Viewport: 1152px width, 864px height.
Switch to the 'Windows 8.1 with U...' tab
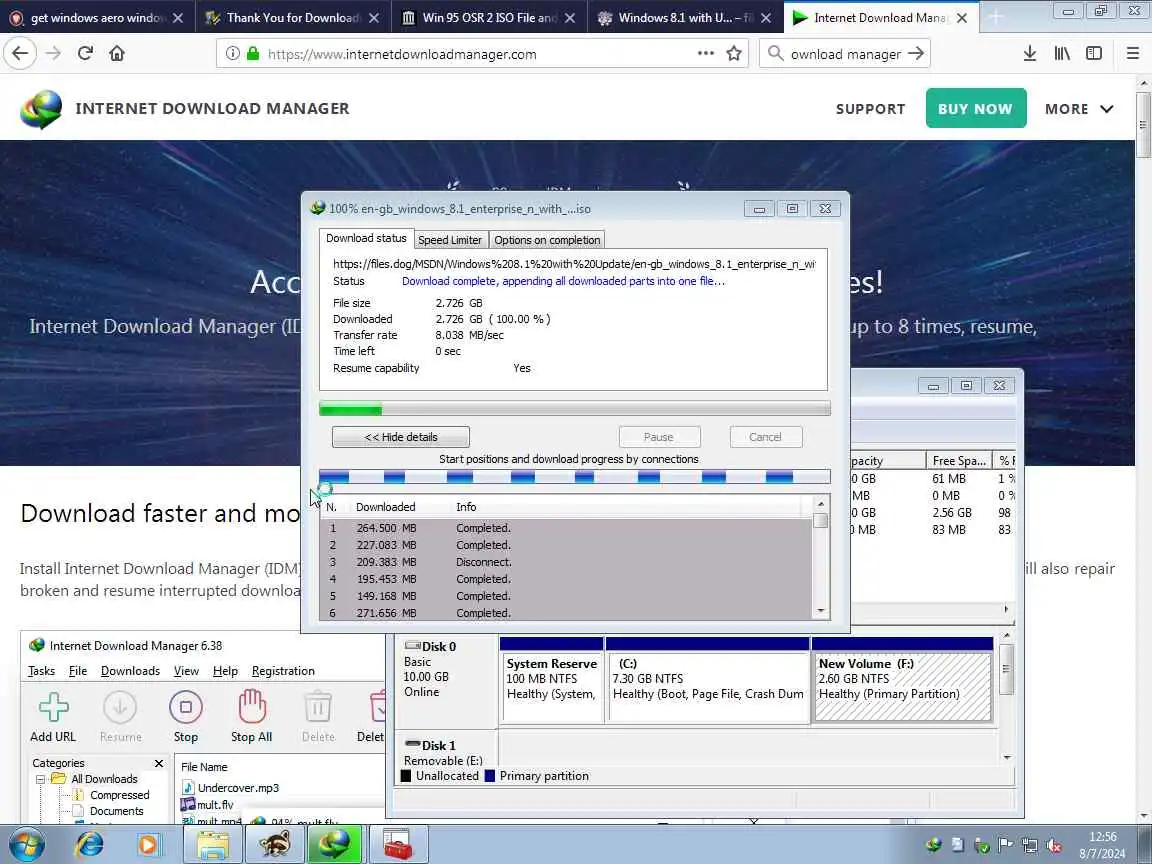pos(675,18)
